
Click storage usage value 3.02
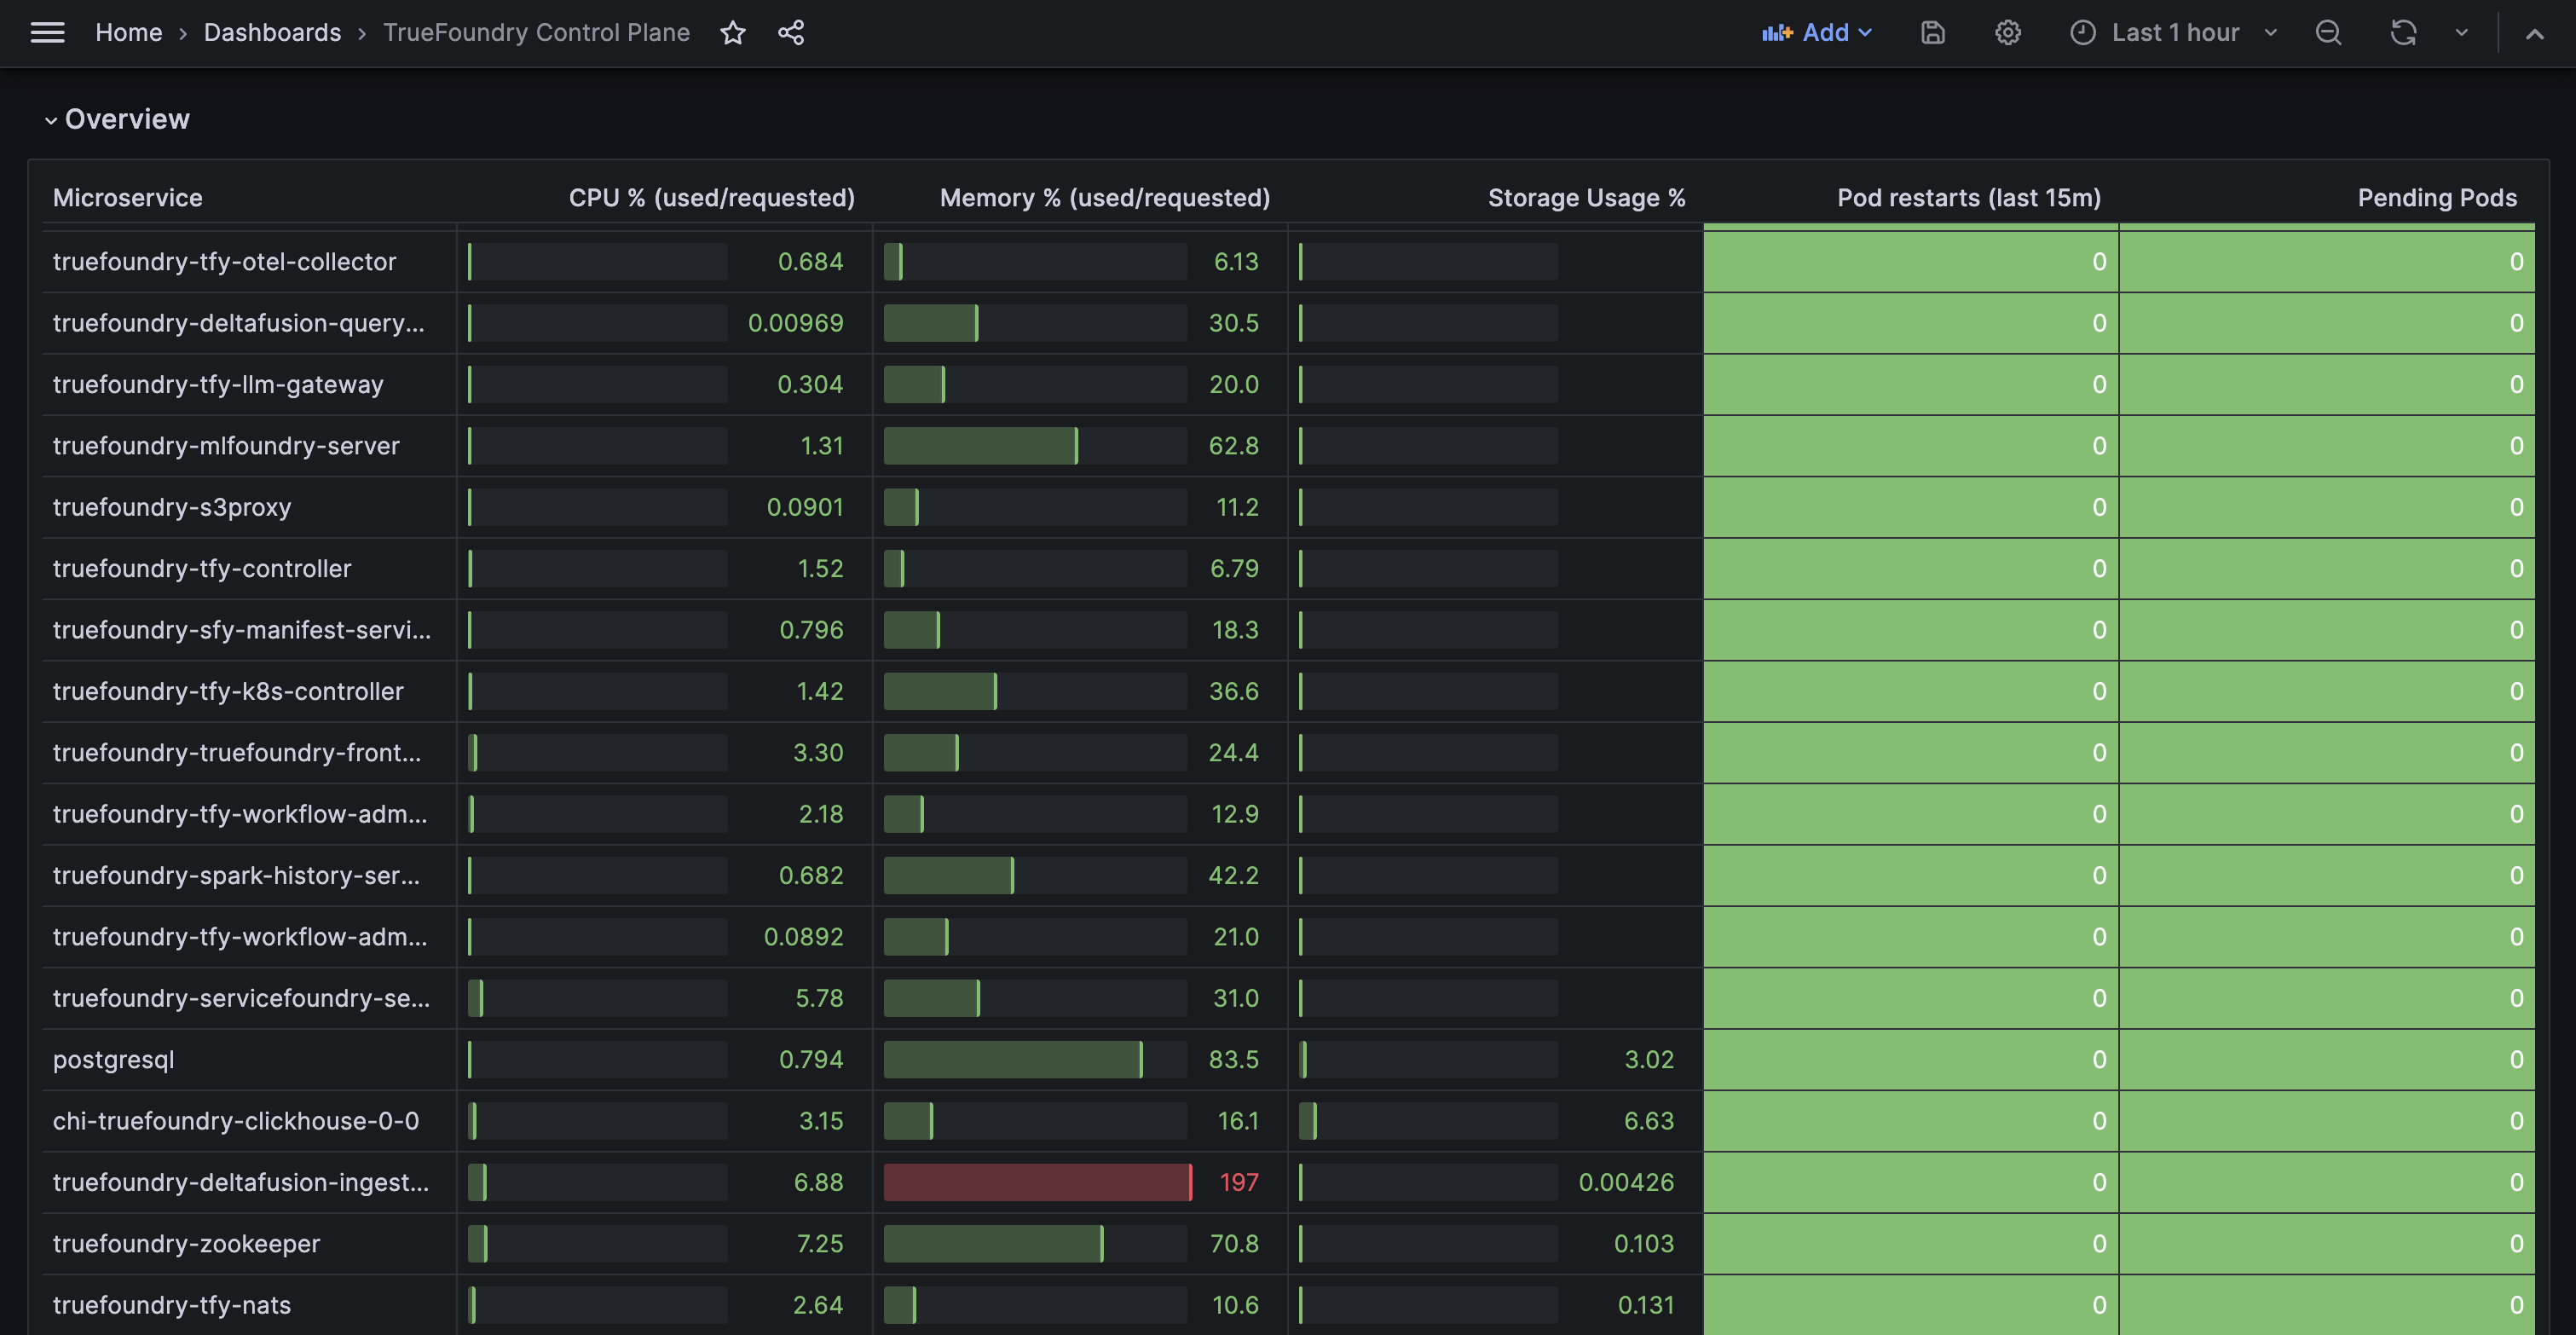1648,1060
